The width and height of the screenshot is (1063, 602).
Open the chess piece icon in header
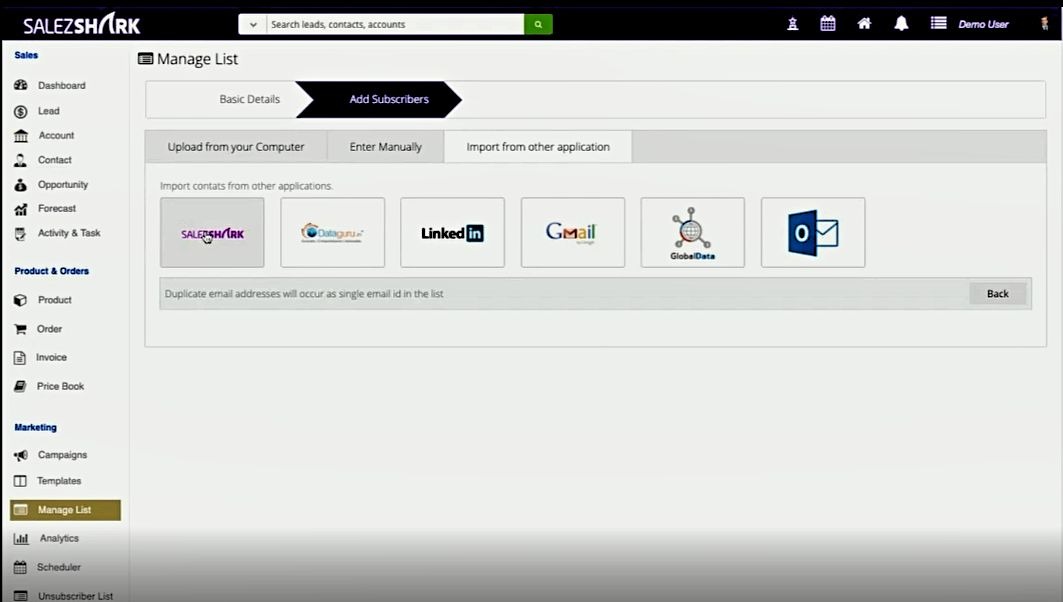point(793,24)
